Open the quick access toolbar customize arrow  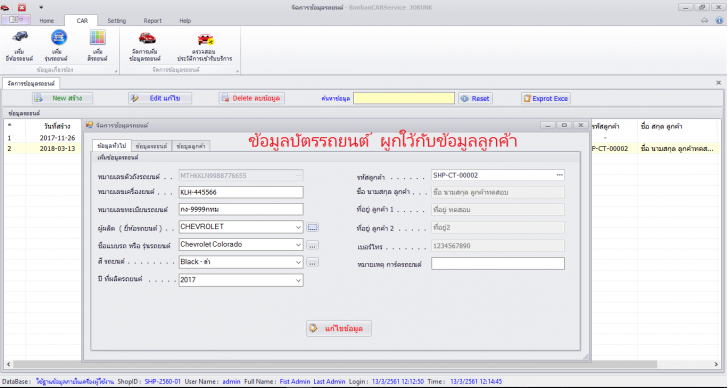tap(41, 7)
